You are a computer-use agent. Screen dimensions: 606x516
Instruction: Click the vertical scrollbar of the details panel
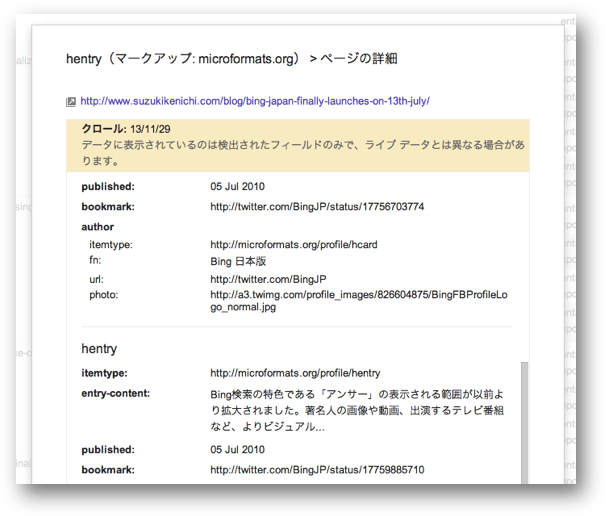tap(524, 422)
